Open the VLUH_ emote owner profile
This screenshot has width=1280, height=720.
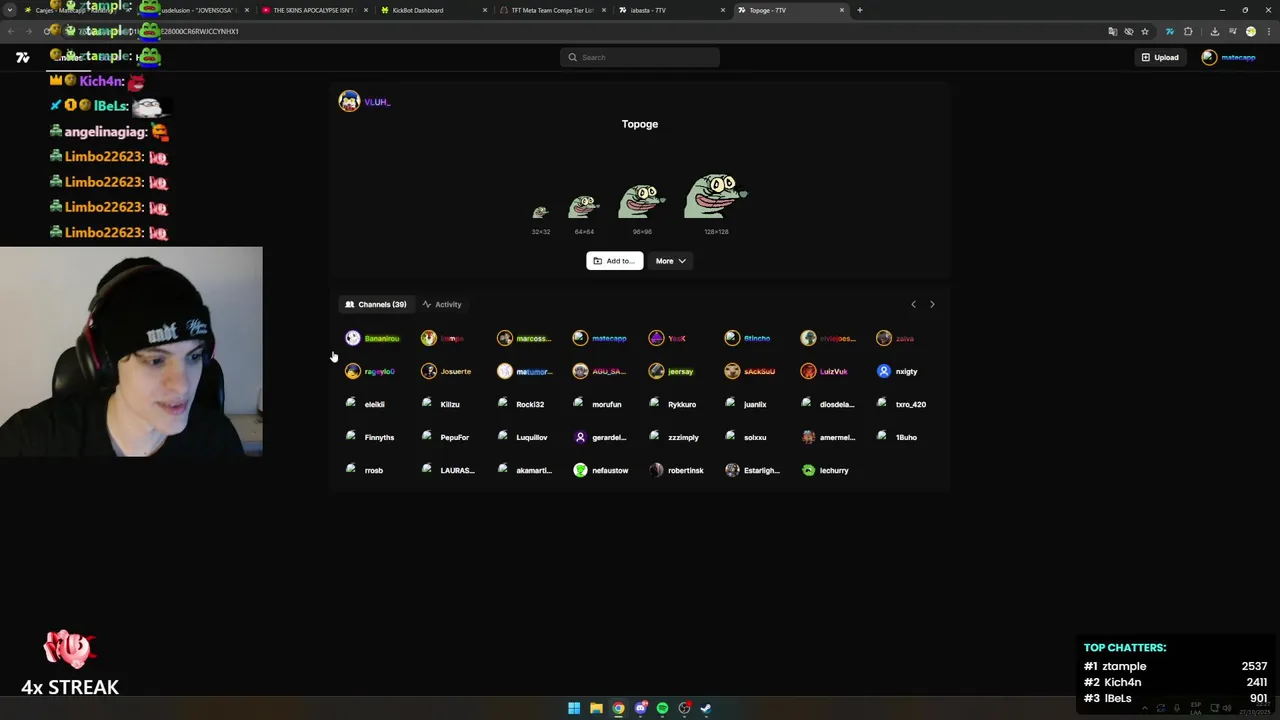click(364, 102)
